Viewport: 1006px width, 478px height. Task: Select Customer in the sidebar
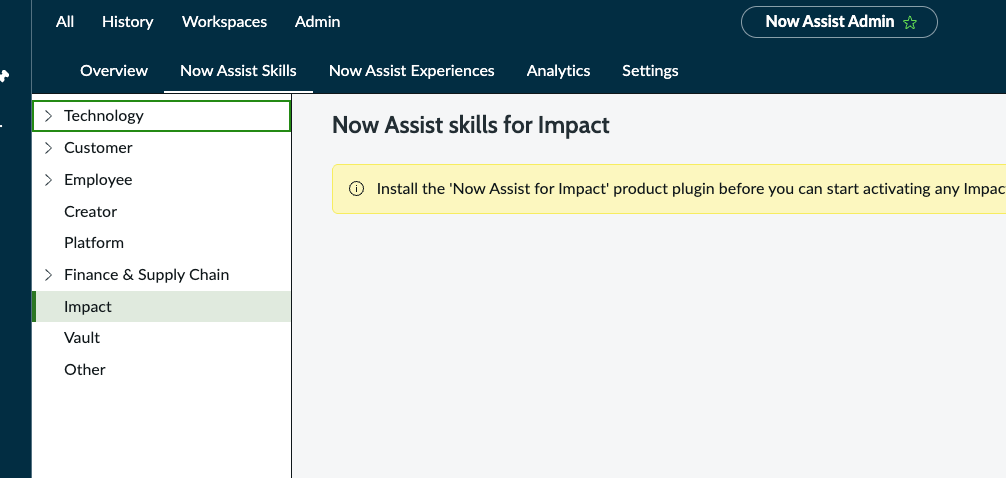(x=162, y=148)
